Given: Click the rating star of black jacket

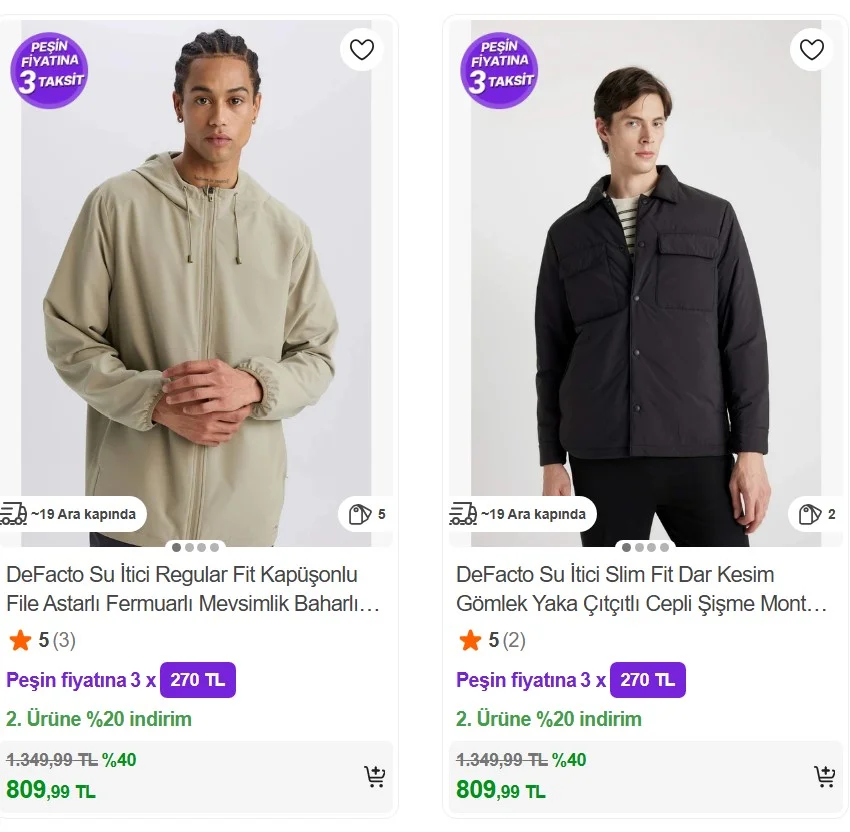Looking at the screenshot, I should pyautogui.click(x=470, y=640).
